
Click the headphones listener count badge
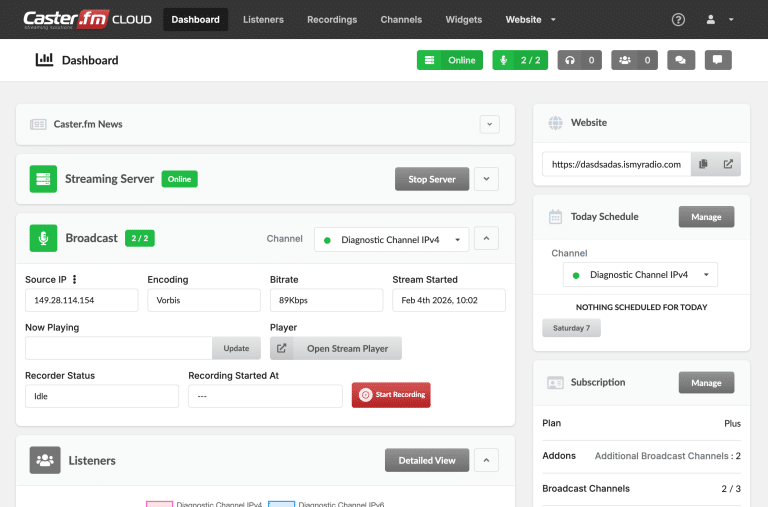coord(580,60)
